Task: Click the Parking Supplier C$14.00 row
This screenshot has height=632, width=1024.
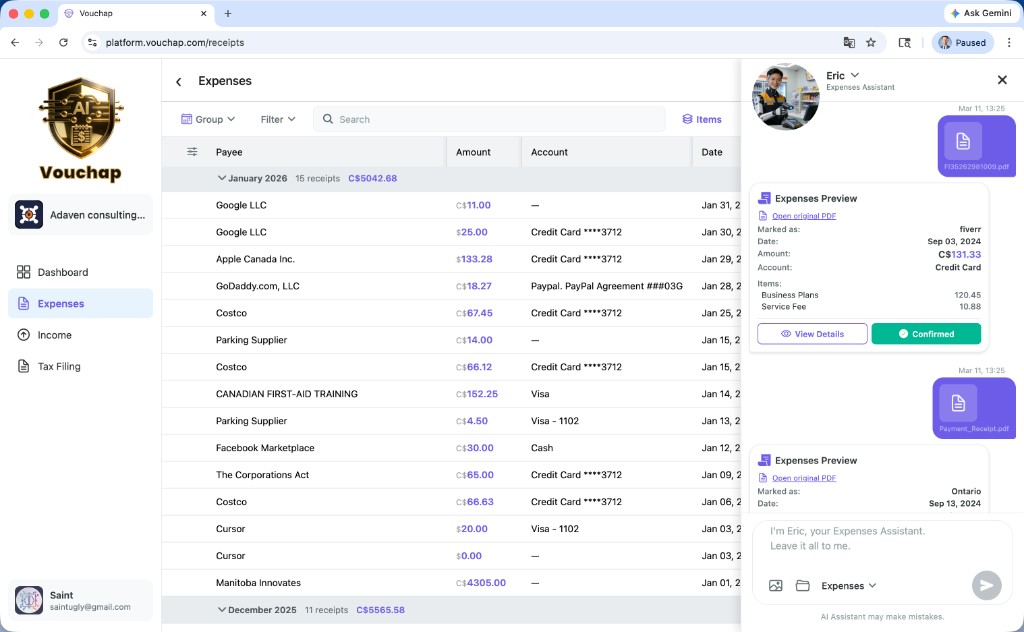Action: [451, 340]
